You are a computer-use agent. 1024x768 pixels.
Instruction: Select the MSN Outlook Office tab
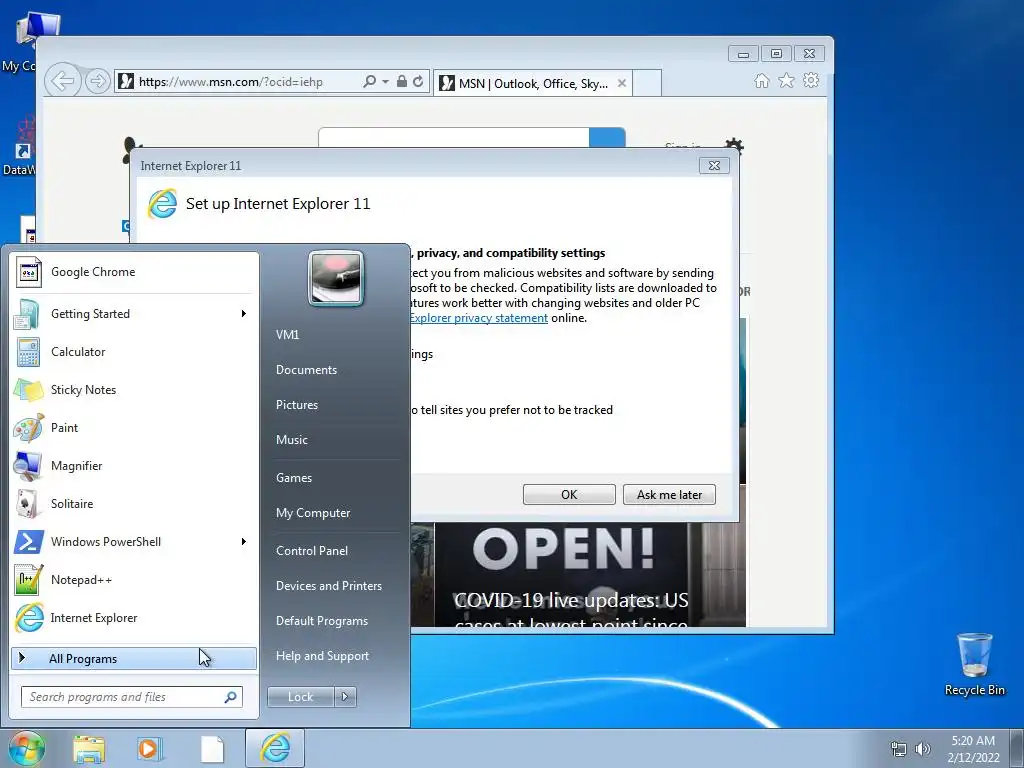click(x=533, y=84)
